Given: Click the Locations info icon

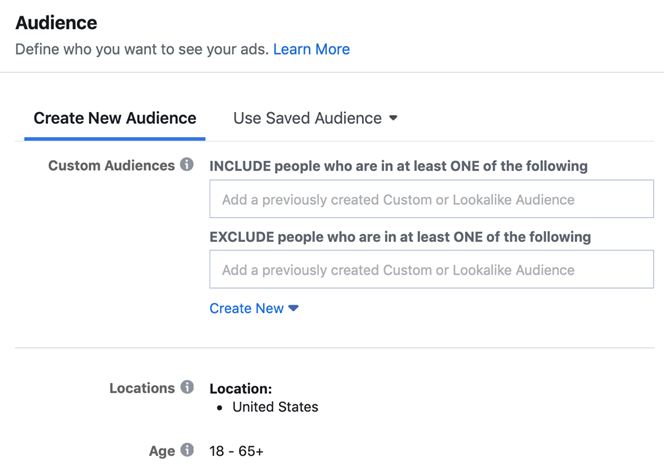Looking at the screenshot, I should pyautogui.click(x=187, y=387).
